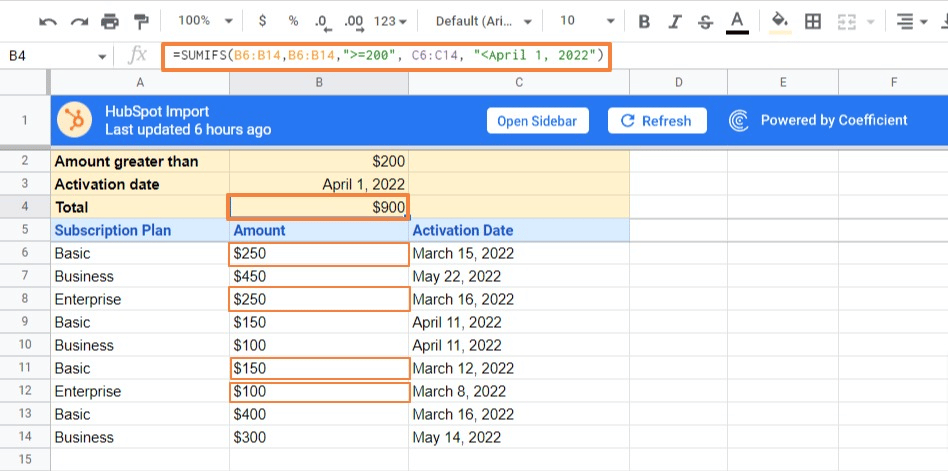Screen dimensions: 948x471
Task: Open the text color picker
Action: [x=738, y=21]
